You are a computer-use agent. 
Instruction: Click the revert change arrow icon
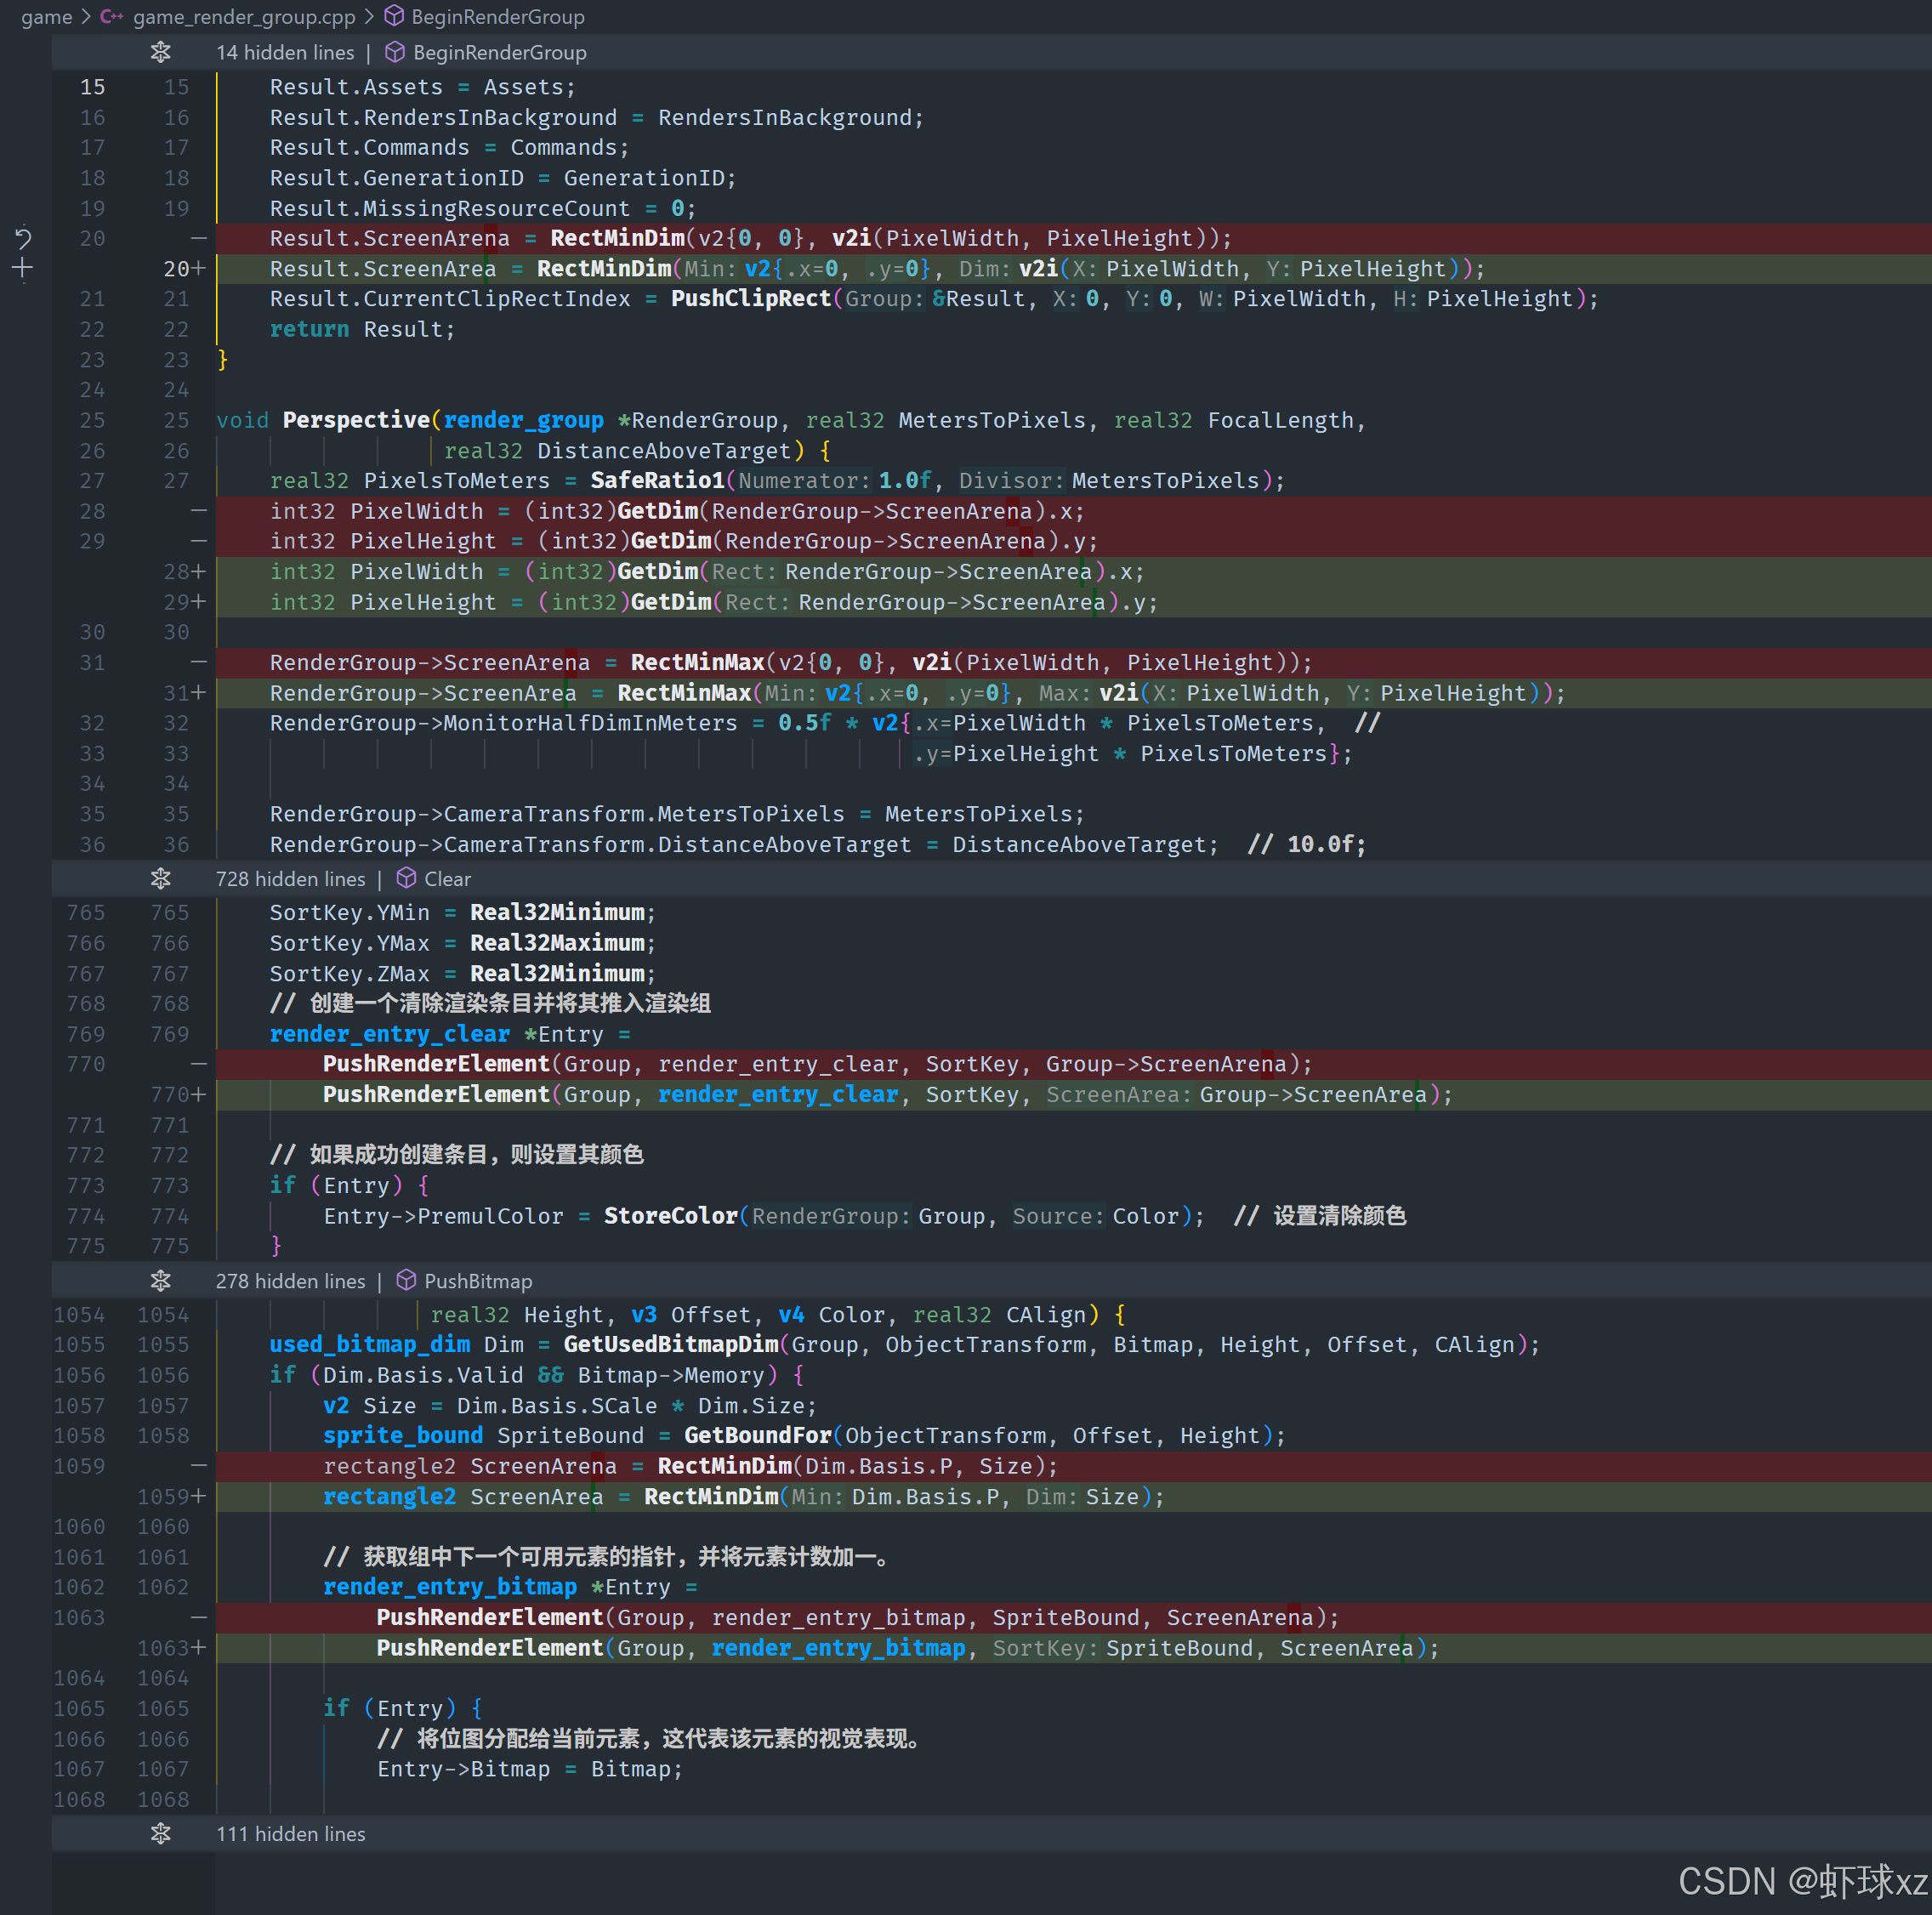click(23, 238)
